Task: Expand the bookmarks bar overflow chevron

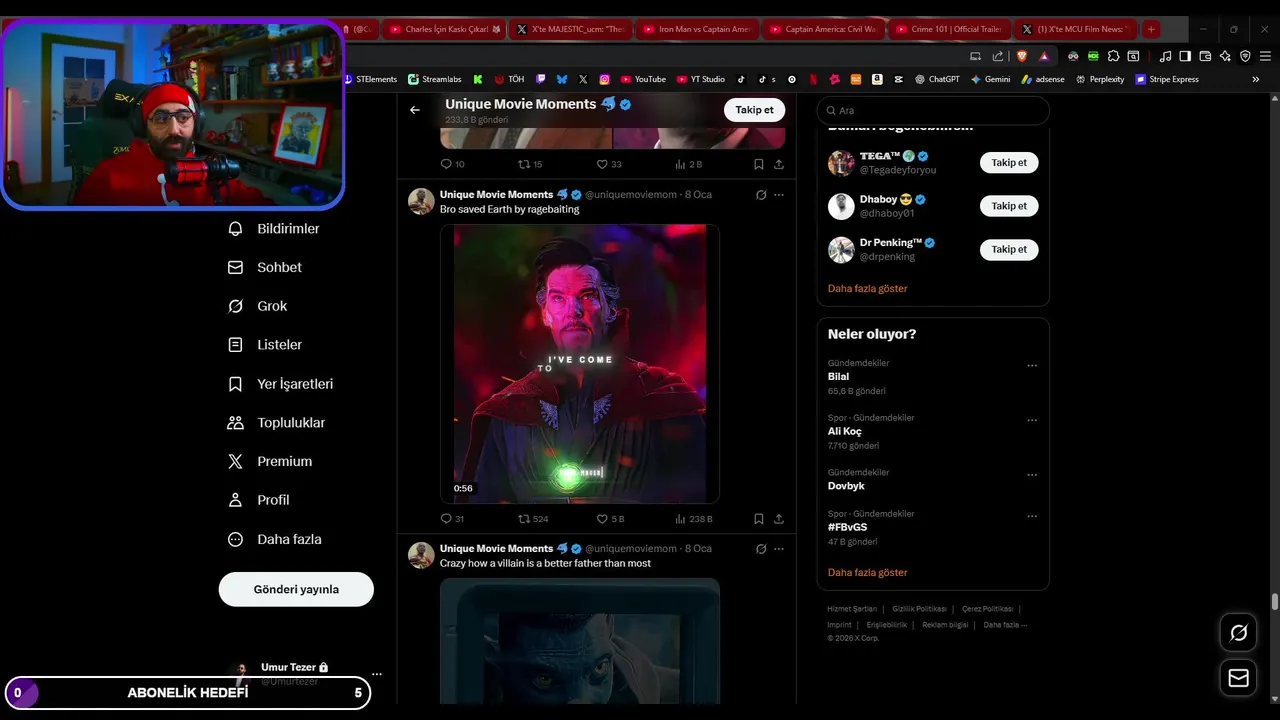Action: point(1256,79)
